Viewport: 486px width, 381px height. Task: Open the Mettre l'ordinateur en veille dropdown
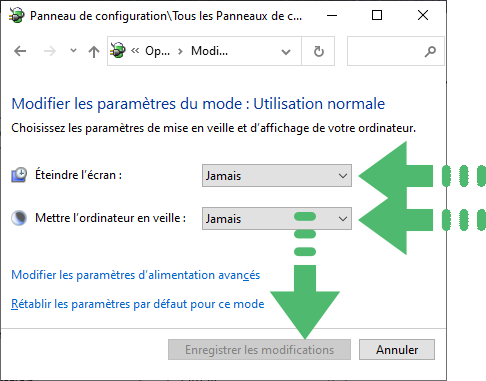[277, 219]
